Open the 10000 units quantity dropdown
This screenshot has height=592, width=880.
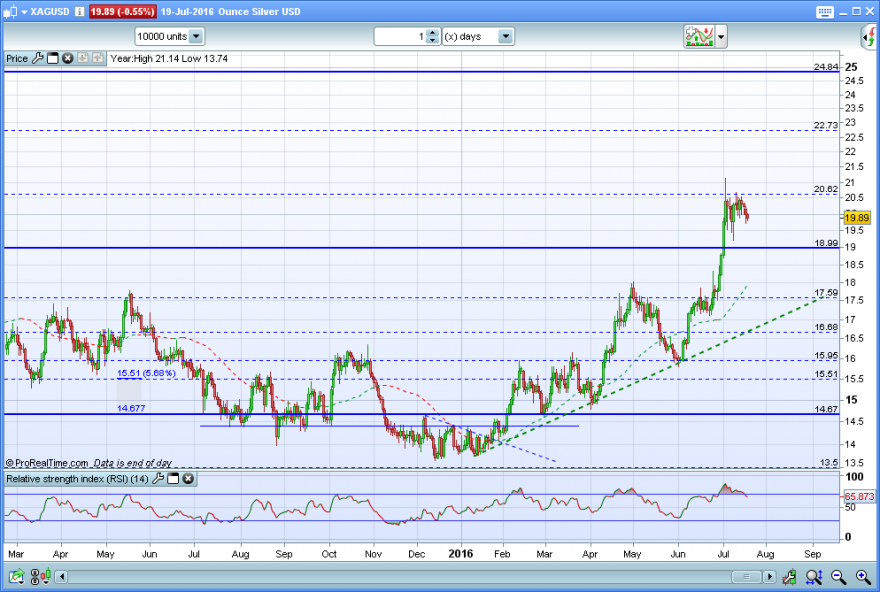tap(169, 36)
